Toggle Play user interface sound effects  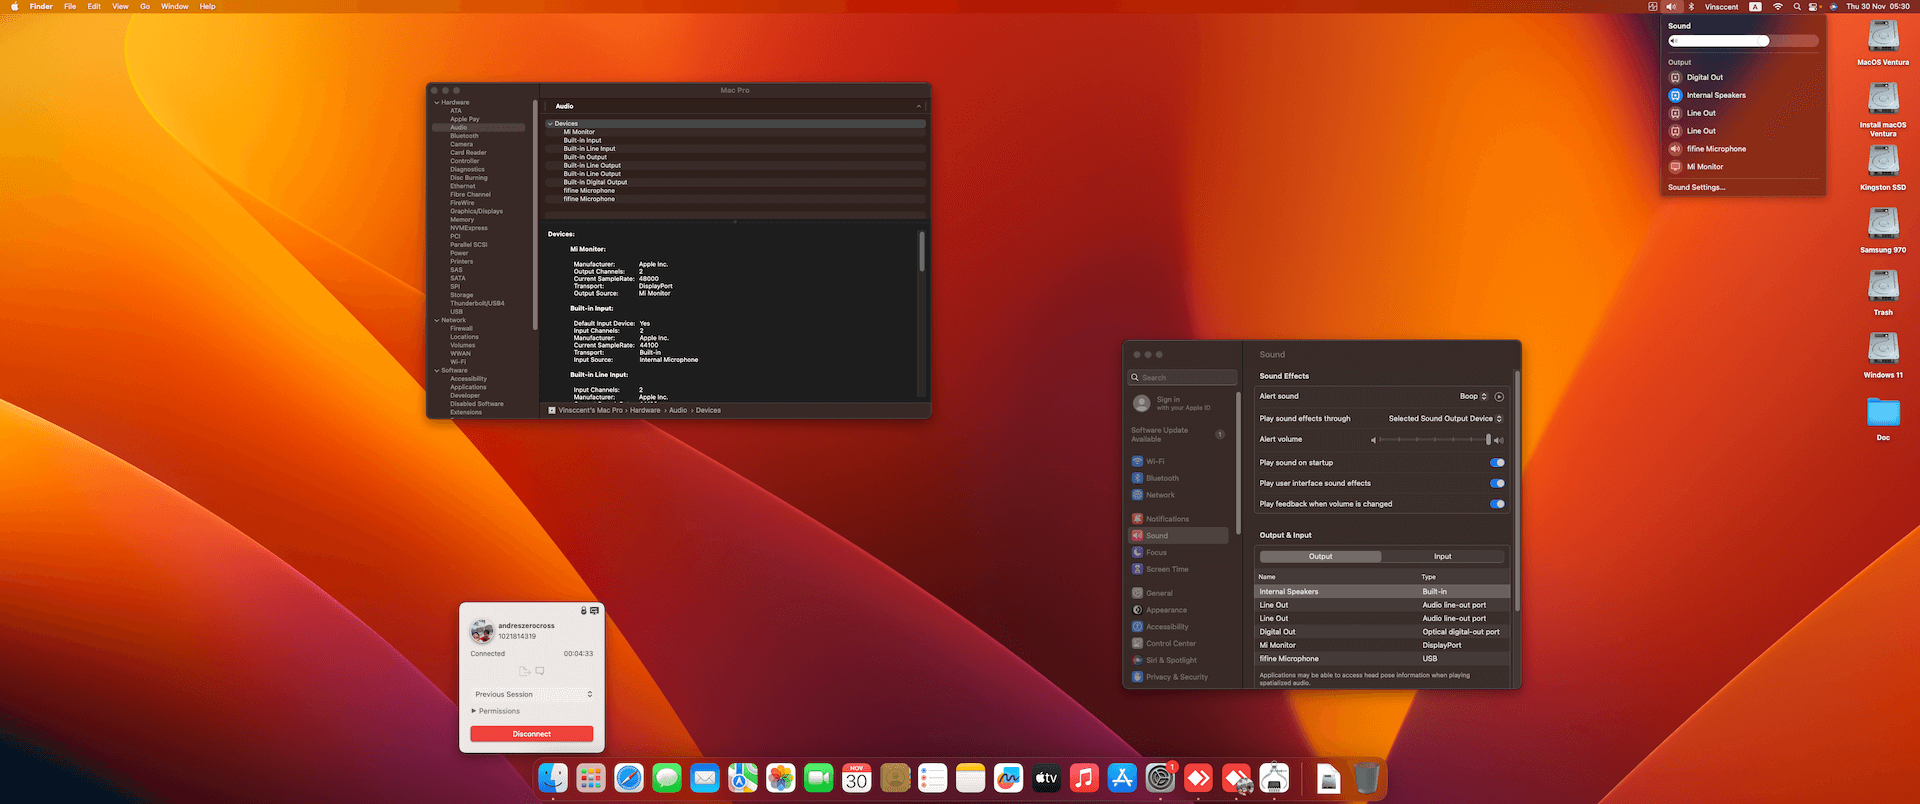coord(1497,483)
